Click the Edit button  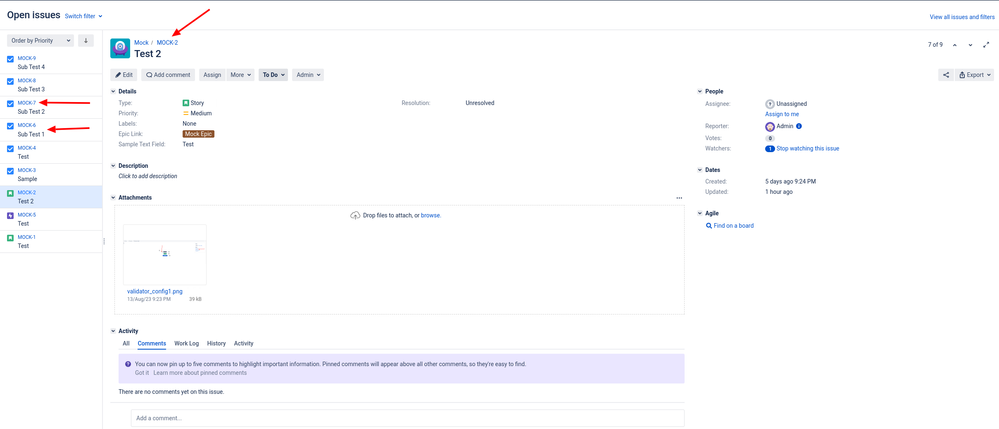(x=124, y=75)
